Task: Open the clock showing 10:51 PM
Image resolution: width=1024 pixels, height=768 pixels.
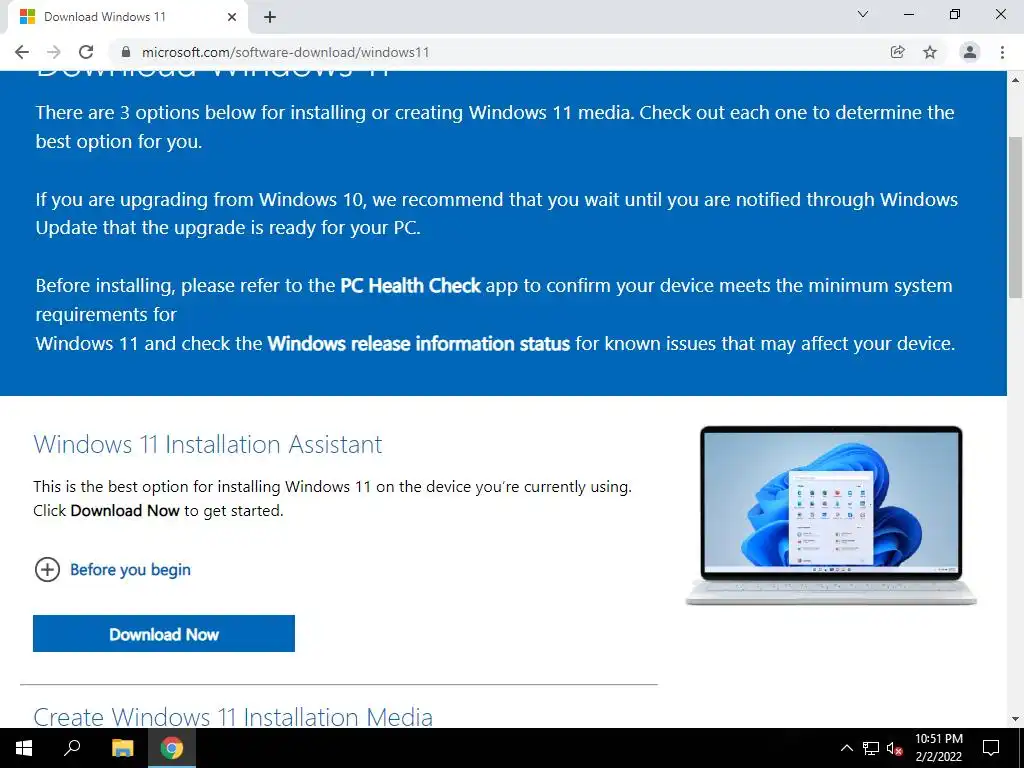Action: tap(938, 748)
